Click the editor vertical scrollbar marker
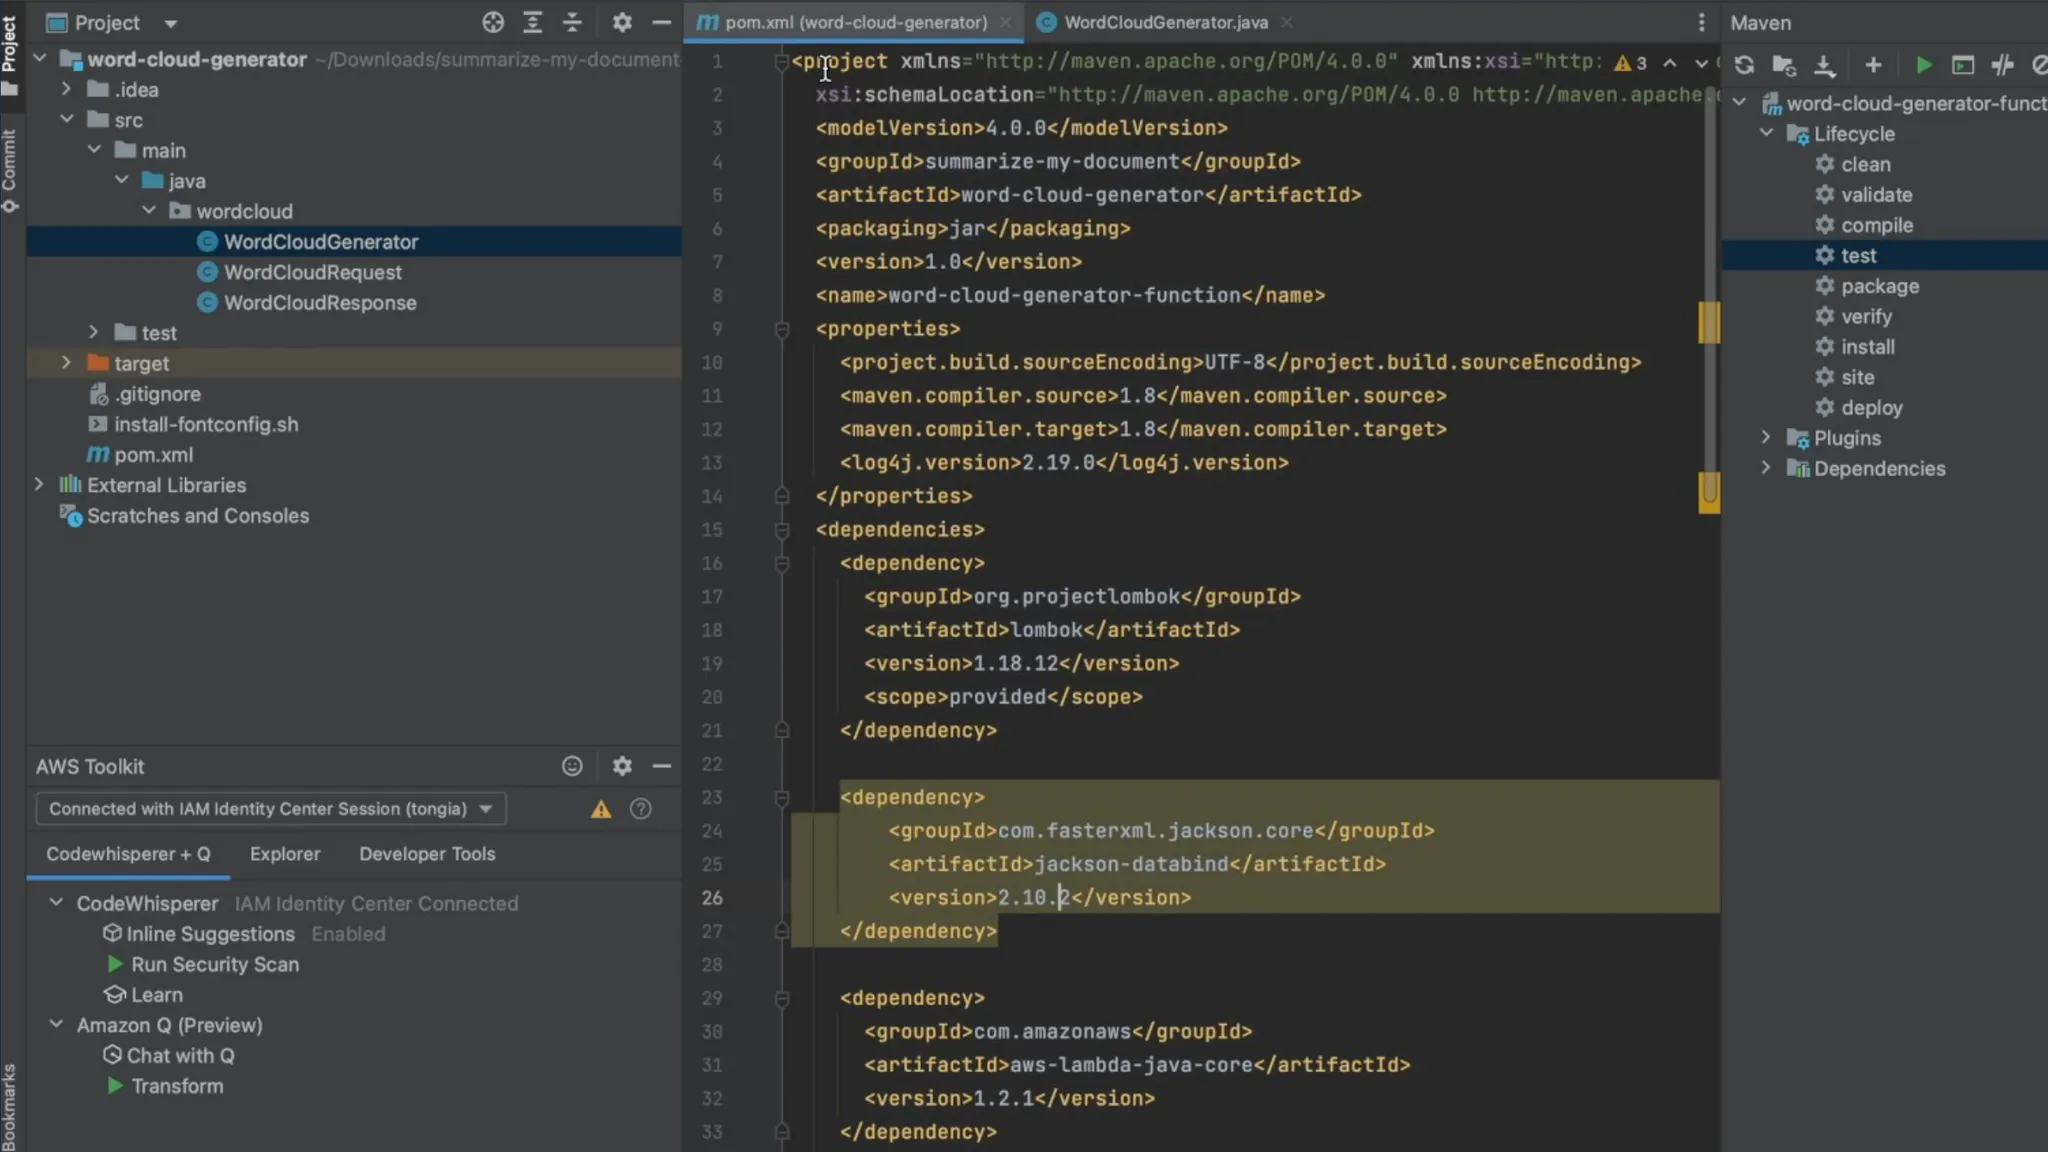Image resolution: width=2048 pixels, height=1152 pixels. (1709, 323)
